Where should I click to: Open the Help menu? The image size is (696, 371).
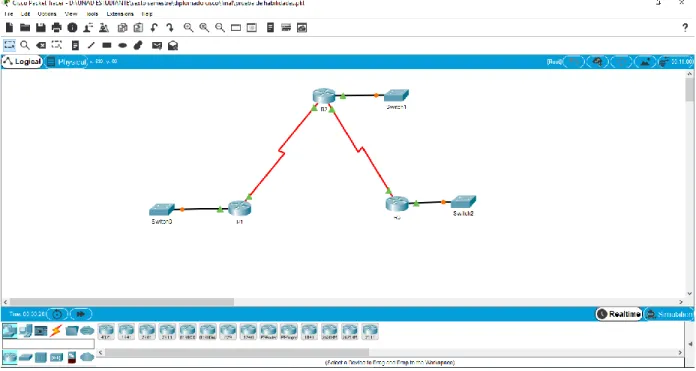point(147,14)
